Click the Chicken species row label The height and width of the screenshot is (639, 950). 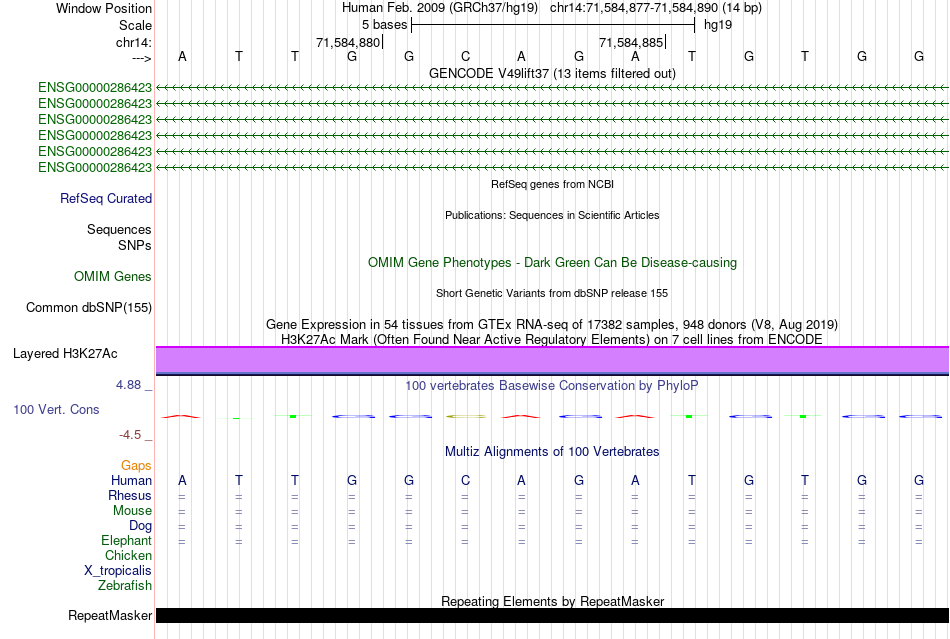128,555
